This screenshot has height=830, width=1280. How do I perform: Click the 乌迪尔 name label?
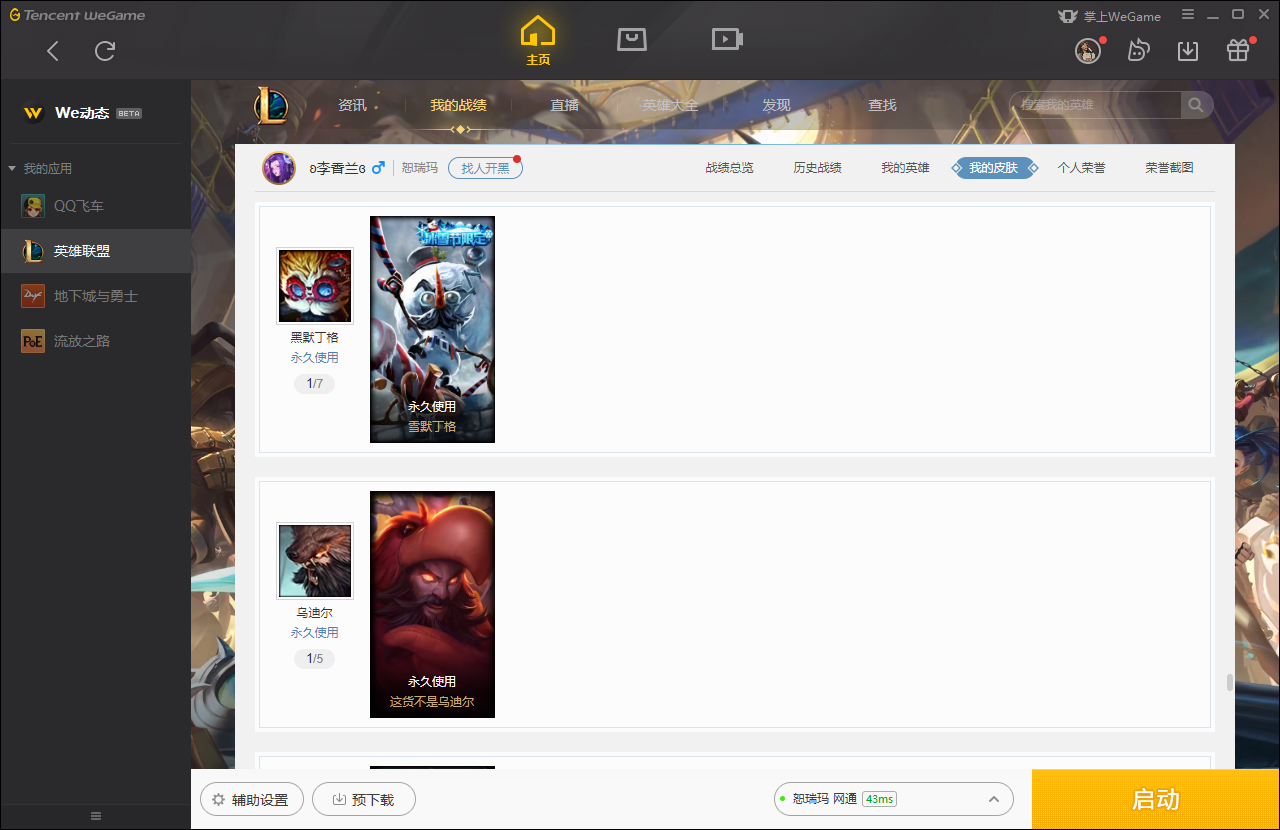[x=314, y=613]
